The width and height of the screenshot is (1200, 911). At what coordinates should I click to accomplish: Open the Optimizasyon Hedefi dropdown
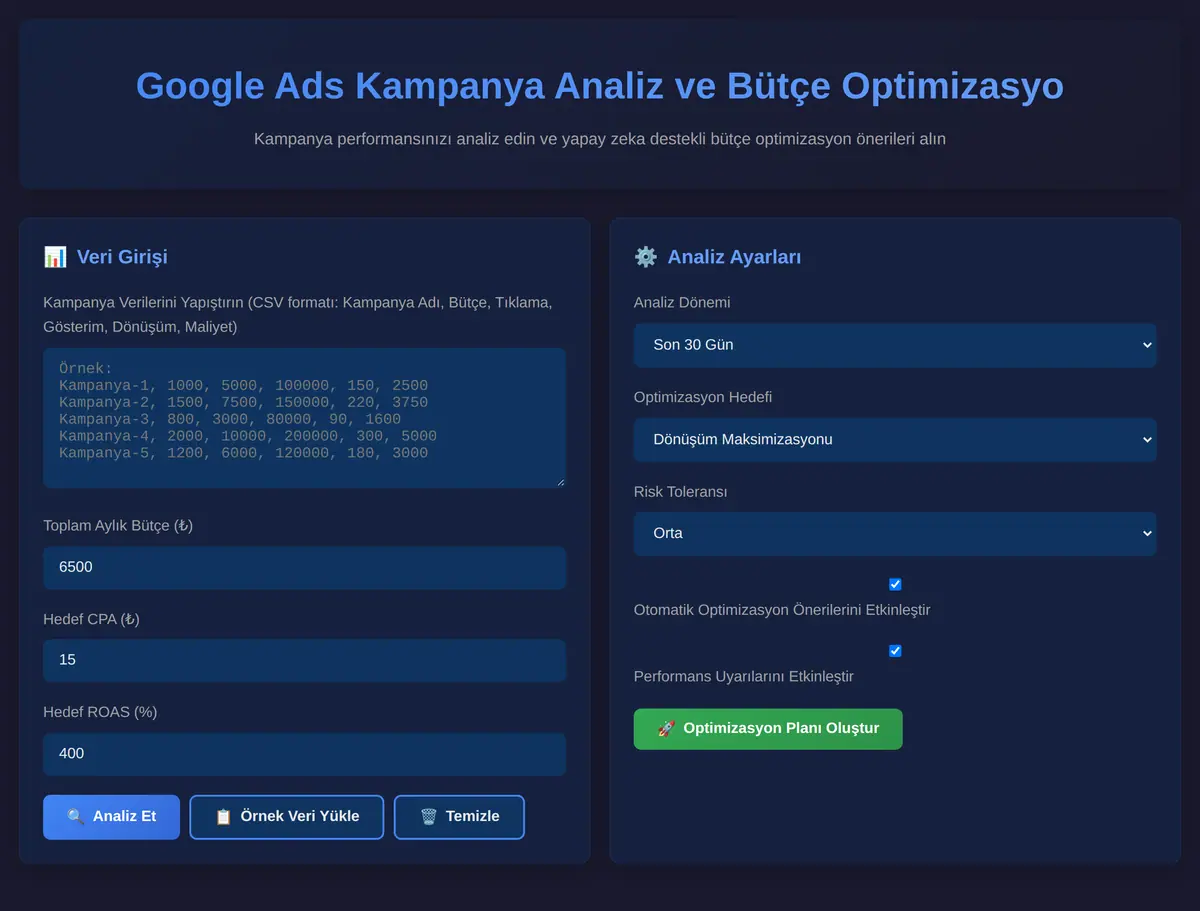pyautogui.click(x=895, y=440)
